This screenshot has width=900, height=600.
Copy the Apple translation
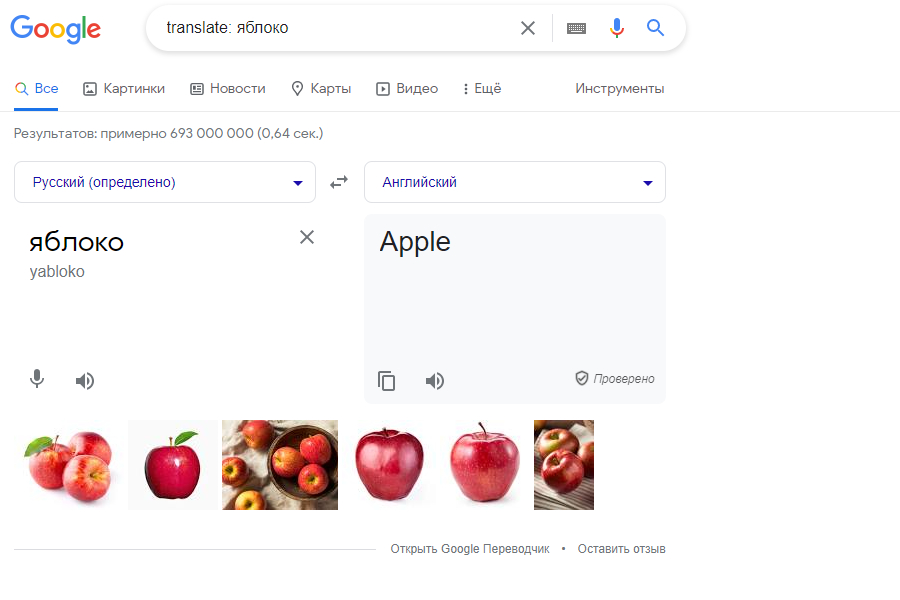(x=387, y=380)
